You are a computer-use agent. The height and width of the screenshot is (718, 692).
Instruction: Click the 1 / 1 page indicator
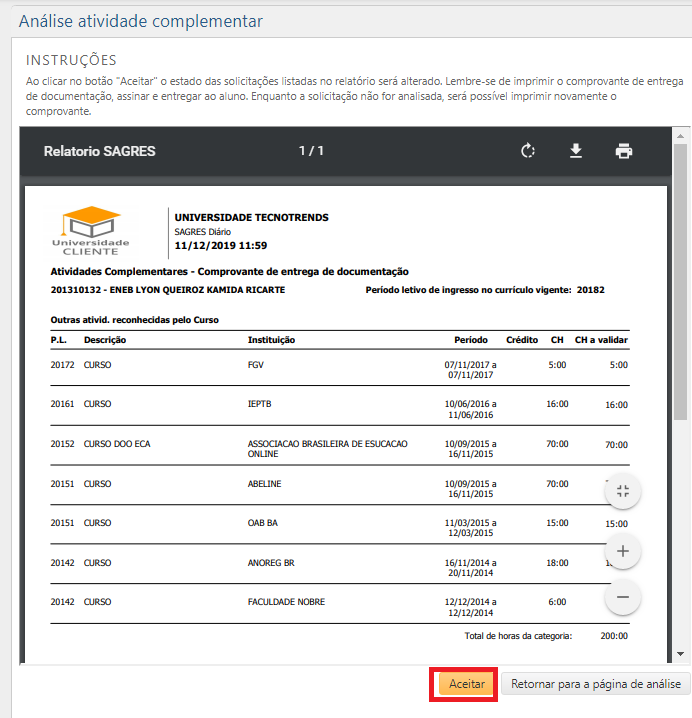[x=311, y=151]
